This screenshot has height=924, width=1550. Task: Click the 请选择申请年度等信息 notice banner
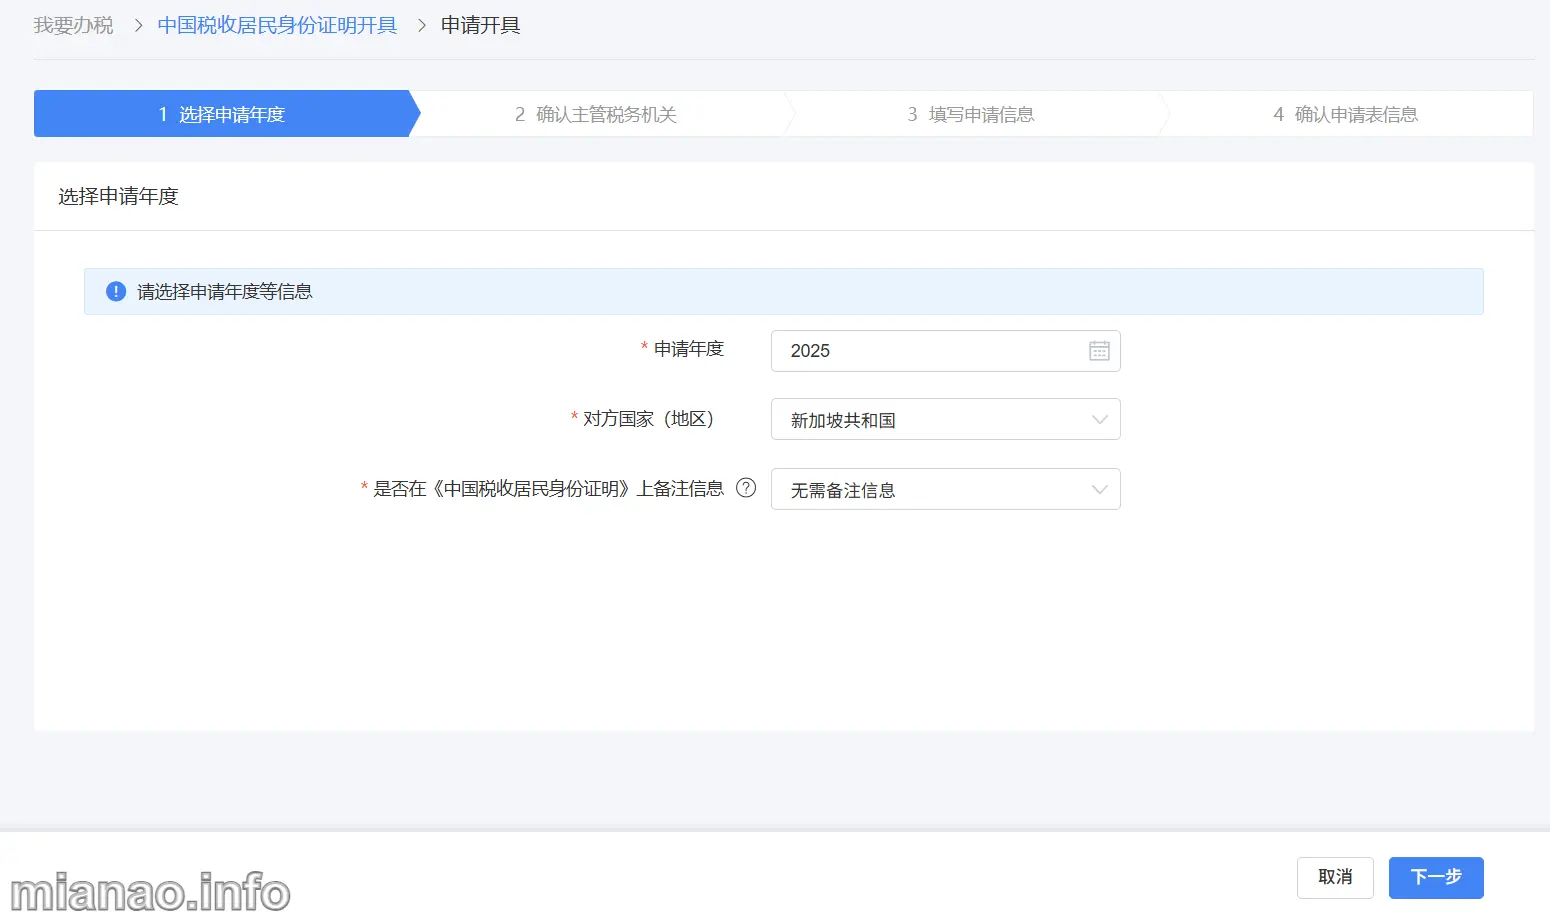coord(783,292)
